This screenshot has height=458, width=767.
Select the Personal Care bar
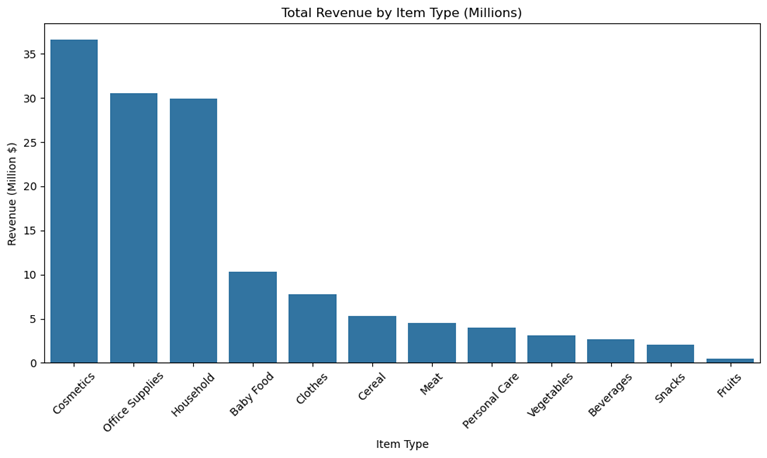[491, 345]
